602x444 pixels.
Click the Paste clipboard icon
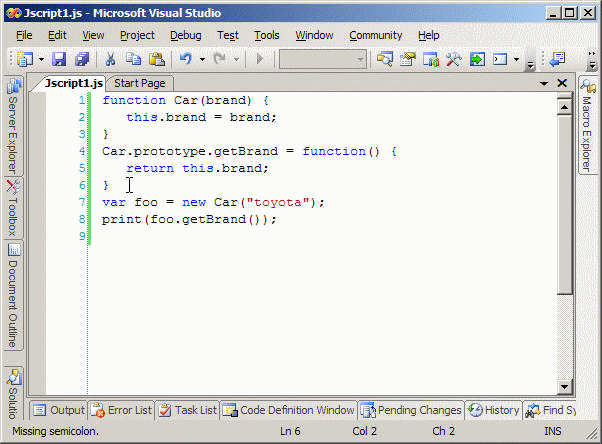pyautogui.click(x=155, y=60)
